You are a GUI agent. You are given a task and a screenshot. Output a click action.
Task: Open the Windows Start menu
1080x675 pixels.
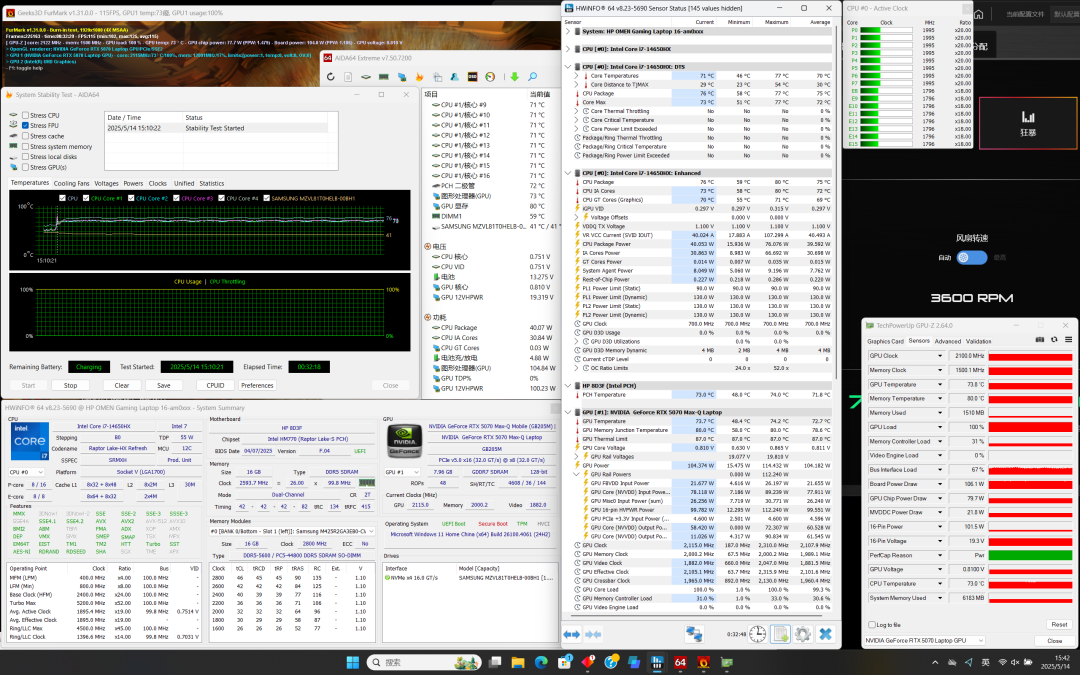[353, 663]
